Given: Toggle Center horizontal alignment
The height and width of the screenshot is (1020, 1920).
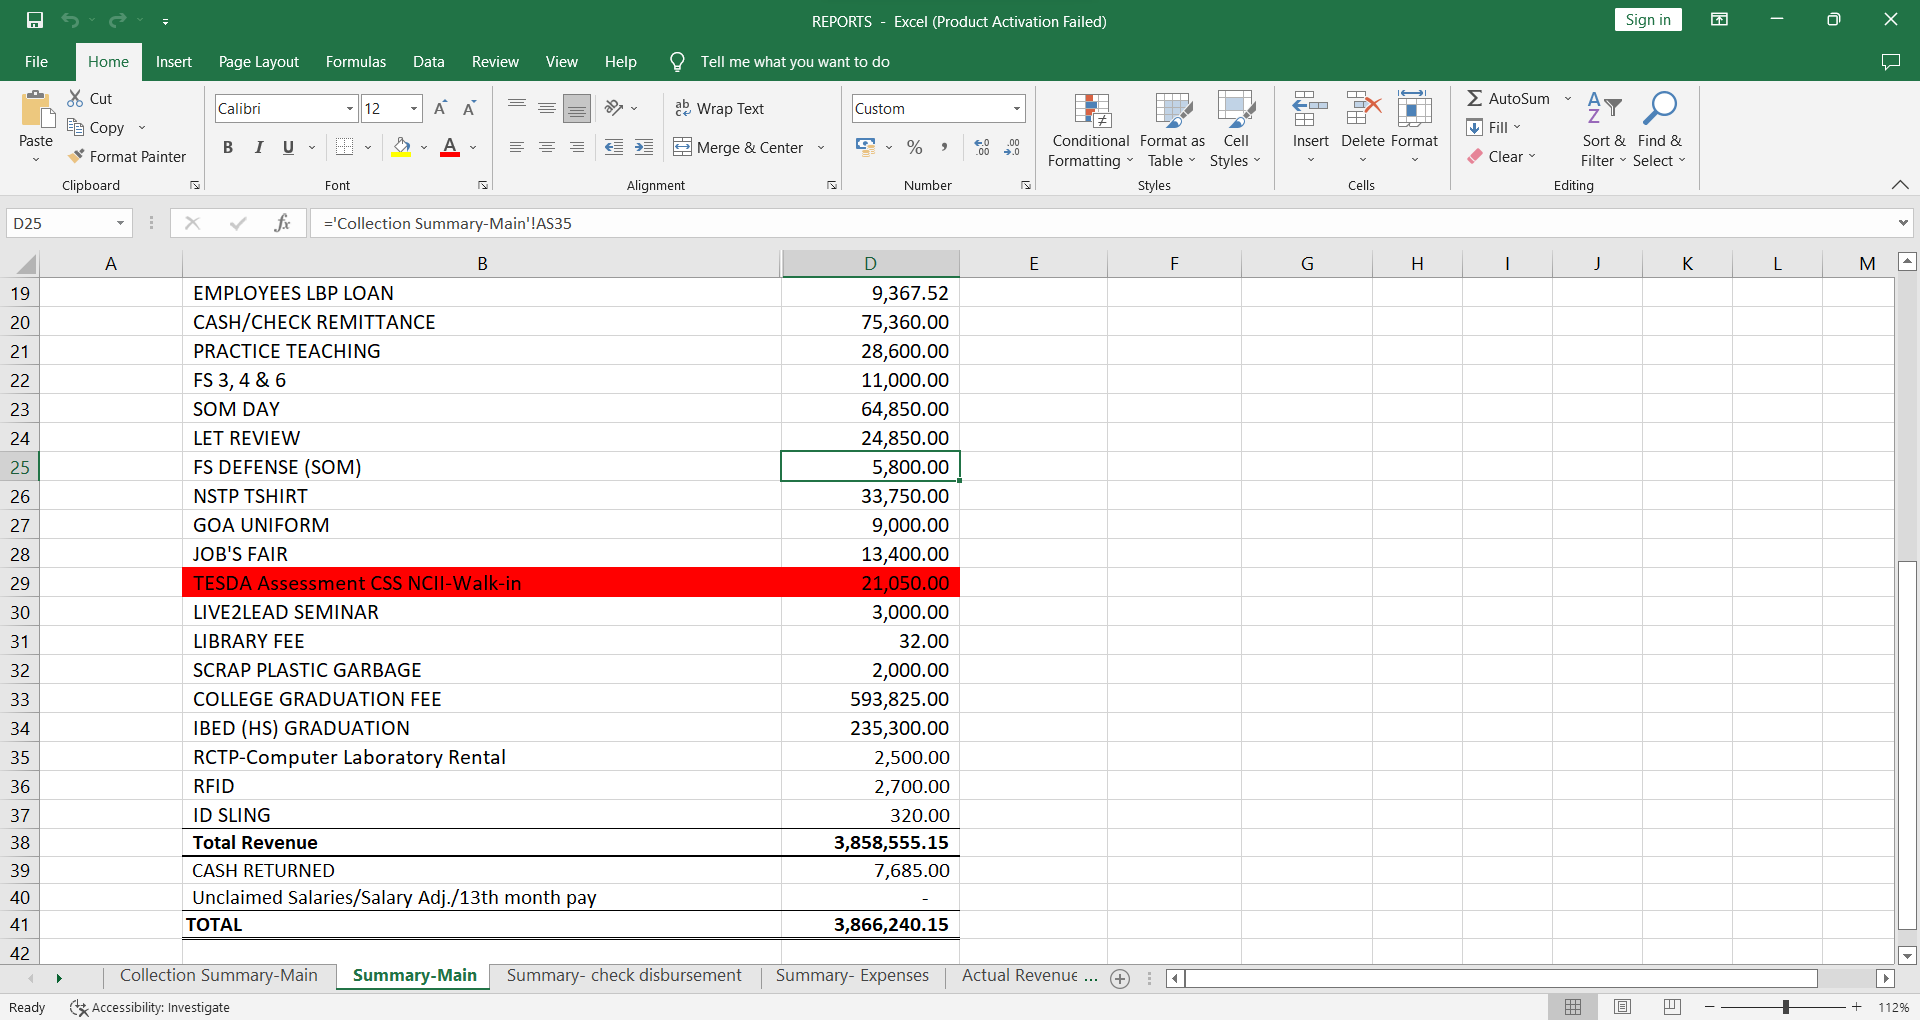Looking at the screenshot, I should [x=547, y=147].
